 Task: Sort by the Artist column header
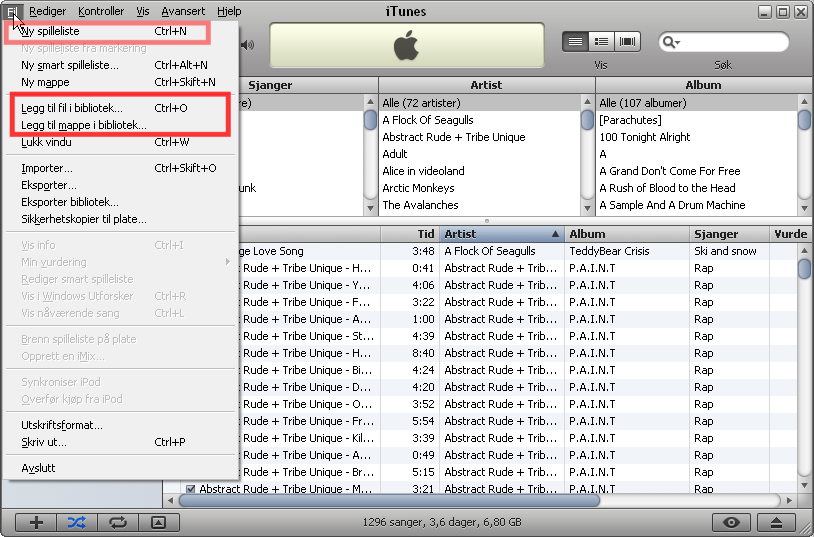pyautogui.click(x=502, y=234)
